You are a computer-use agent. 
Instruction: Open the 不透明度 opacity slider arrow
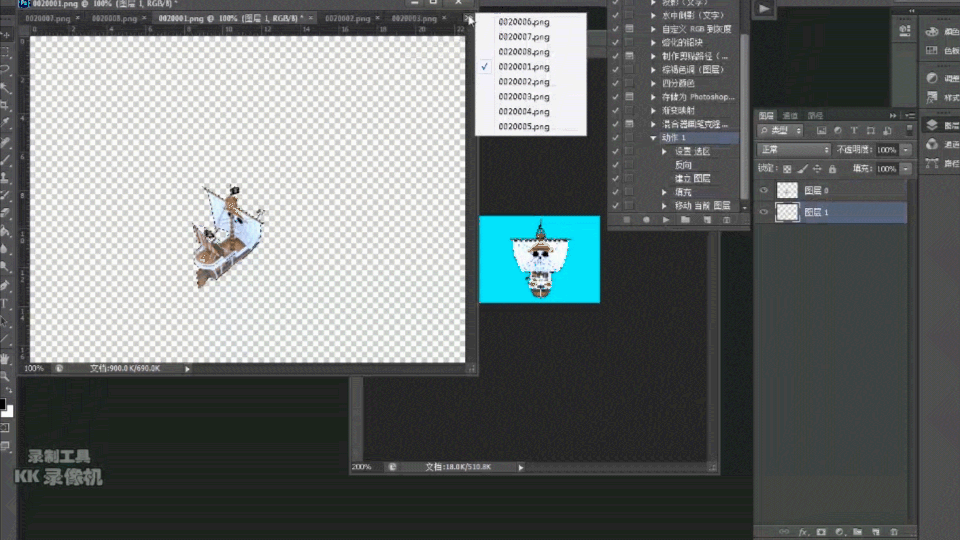(x=906, y=149)
